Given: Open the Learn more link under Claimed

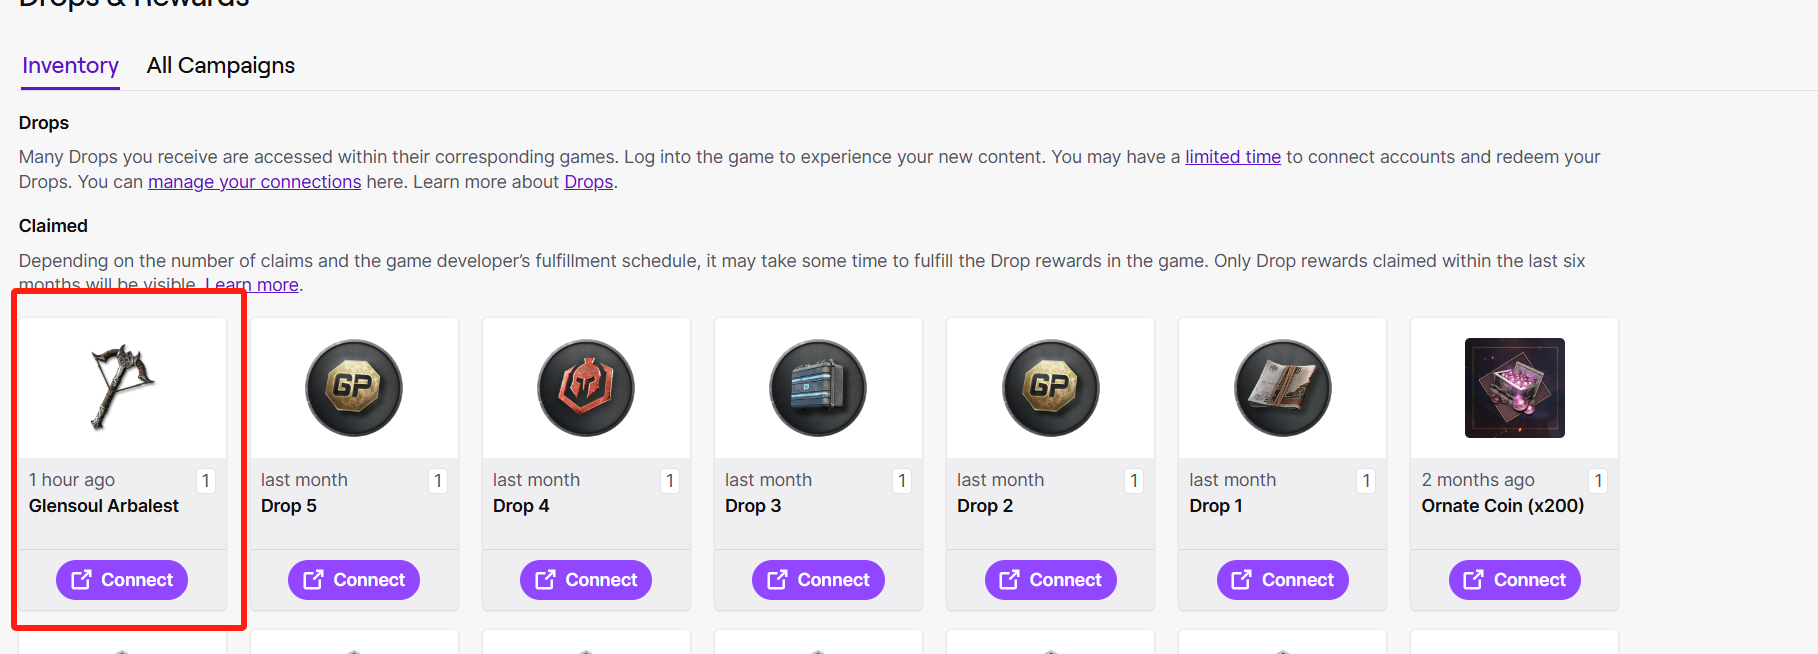Looking at the screenshot, I should point(252,285).
